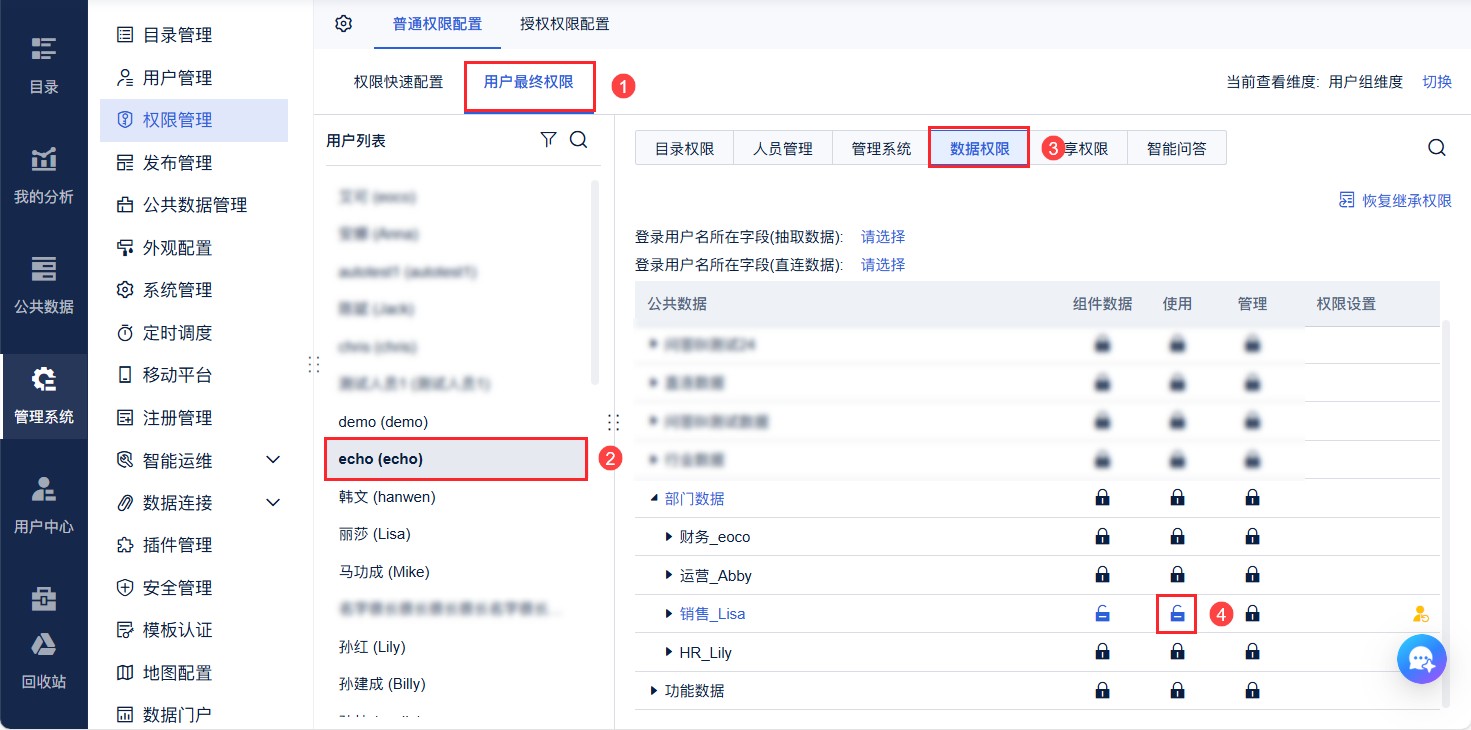Expand the 智能运维 submenu chevron
Screen dimensions: 1471x730
click(x=273, y=460)
